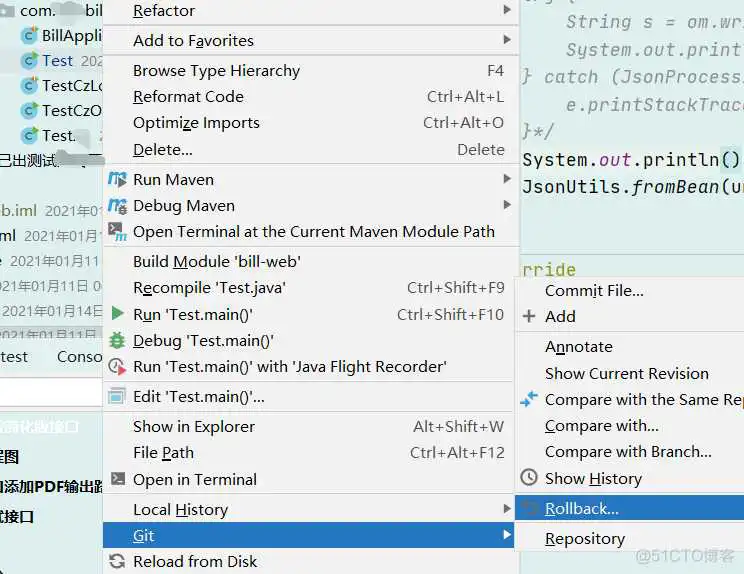Open the Local History submenu

pyautogui.click(x=180, y=510)
